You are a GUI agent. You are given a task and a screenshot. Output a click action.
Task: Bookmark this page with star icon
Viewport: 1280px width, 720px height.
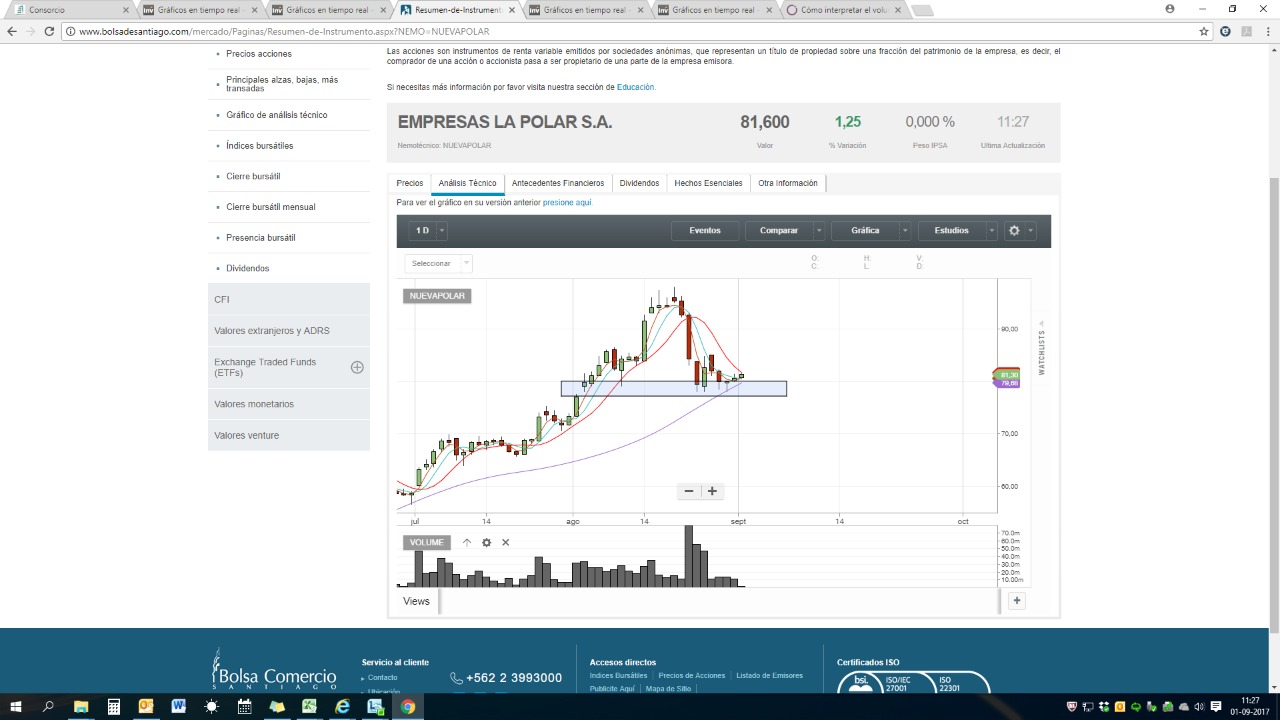[x=1204, y=31]
